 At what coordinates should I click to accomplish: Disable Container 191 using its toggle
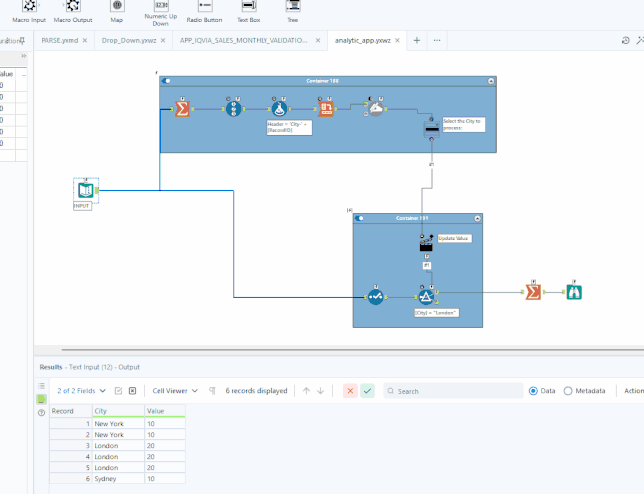pyautogui.click(x=359, y=218)
